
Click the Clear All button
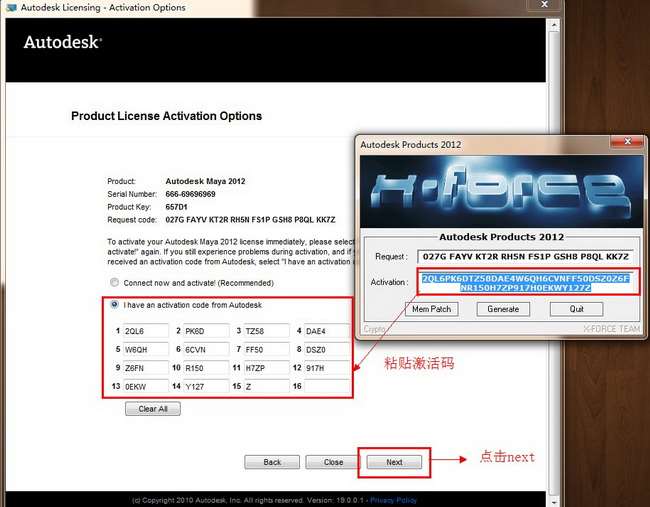click(153, 409)
